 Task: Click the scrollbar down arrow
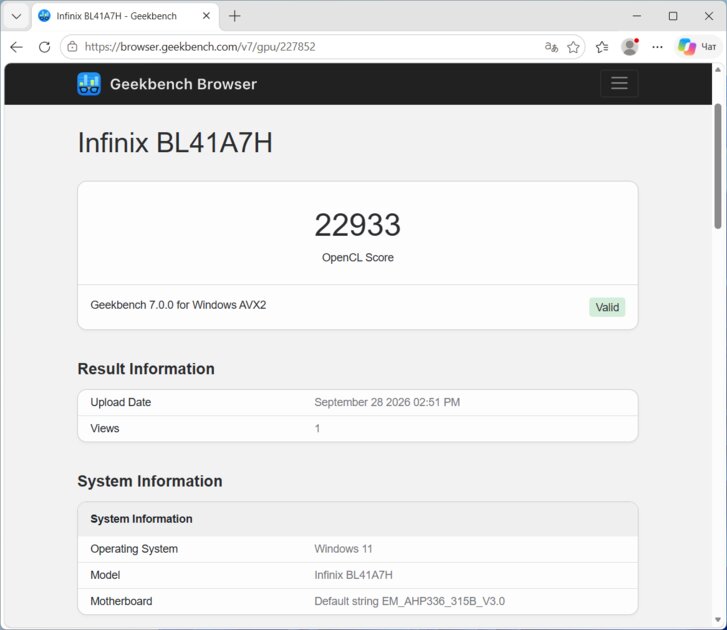point(718,620)
